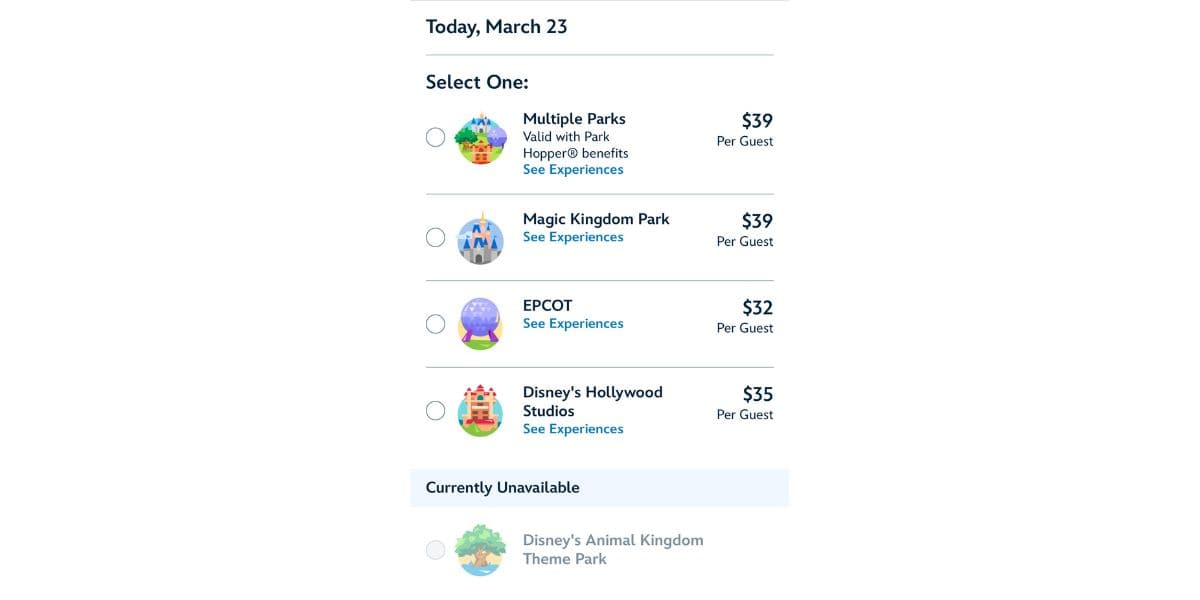Click the Hollywood Studios tower icon
Screen dimensions: 1200x600
click(480, 411)
